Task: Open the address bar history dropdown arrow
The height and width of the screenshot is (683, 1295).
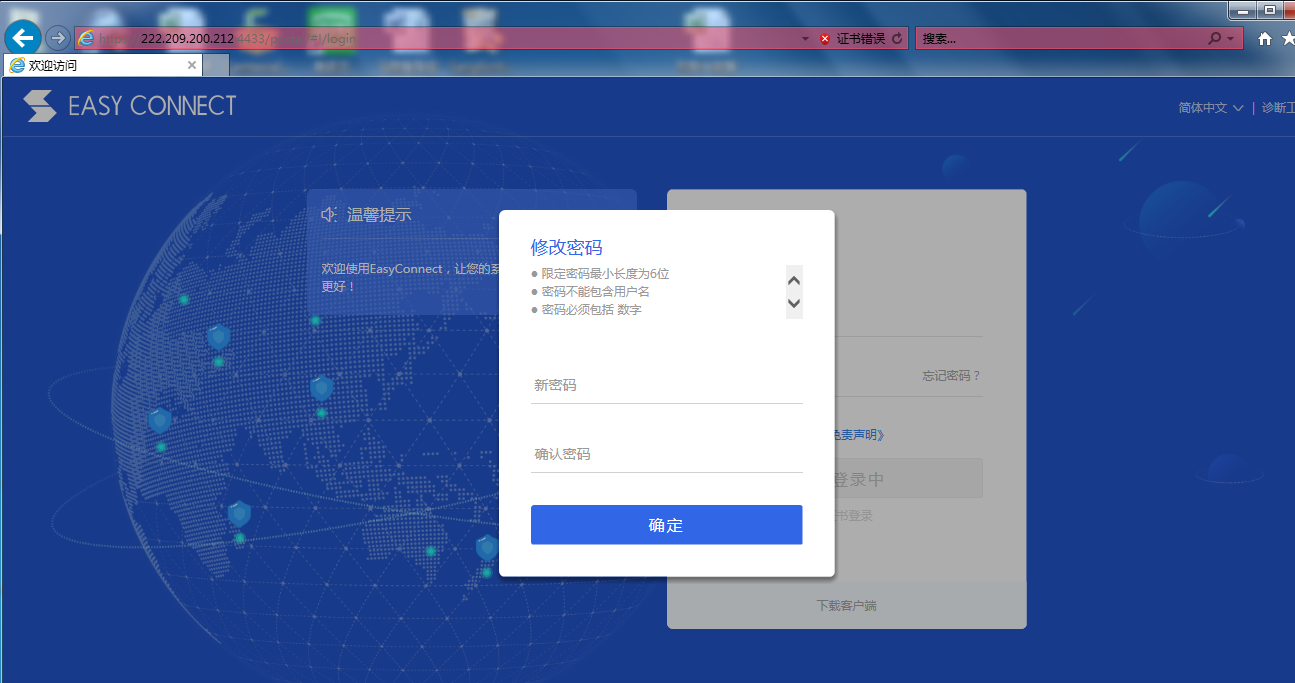Action: (806, 39)
